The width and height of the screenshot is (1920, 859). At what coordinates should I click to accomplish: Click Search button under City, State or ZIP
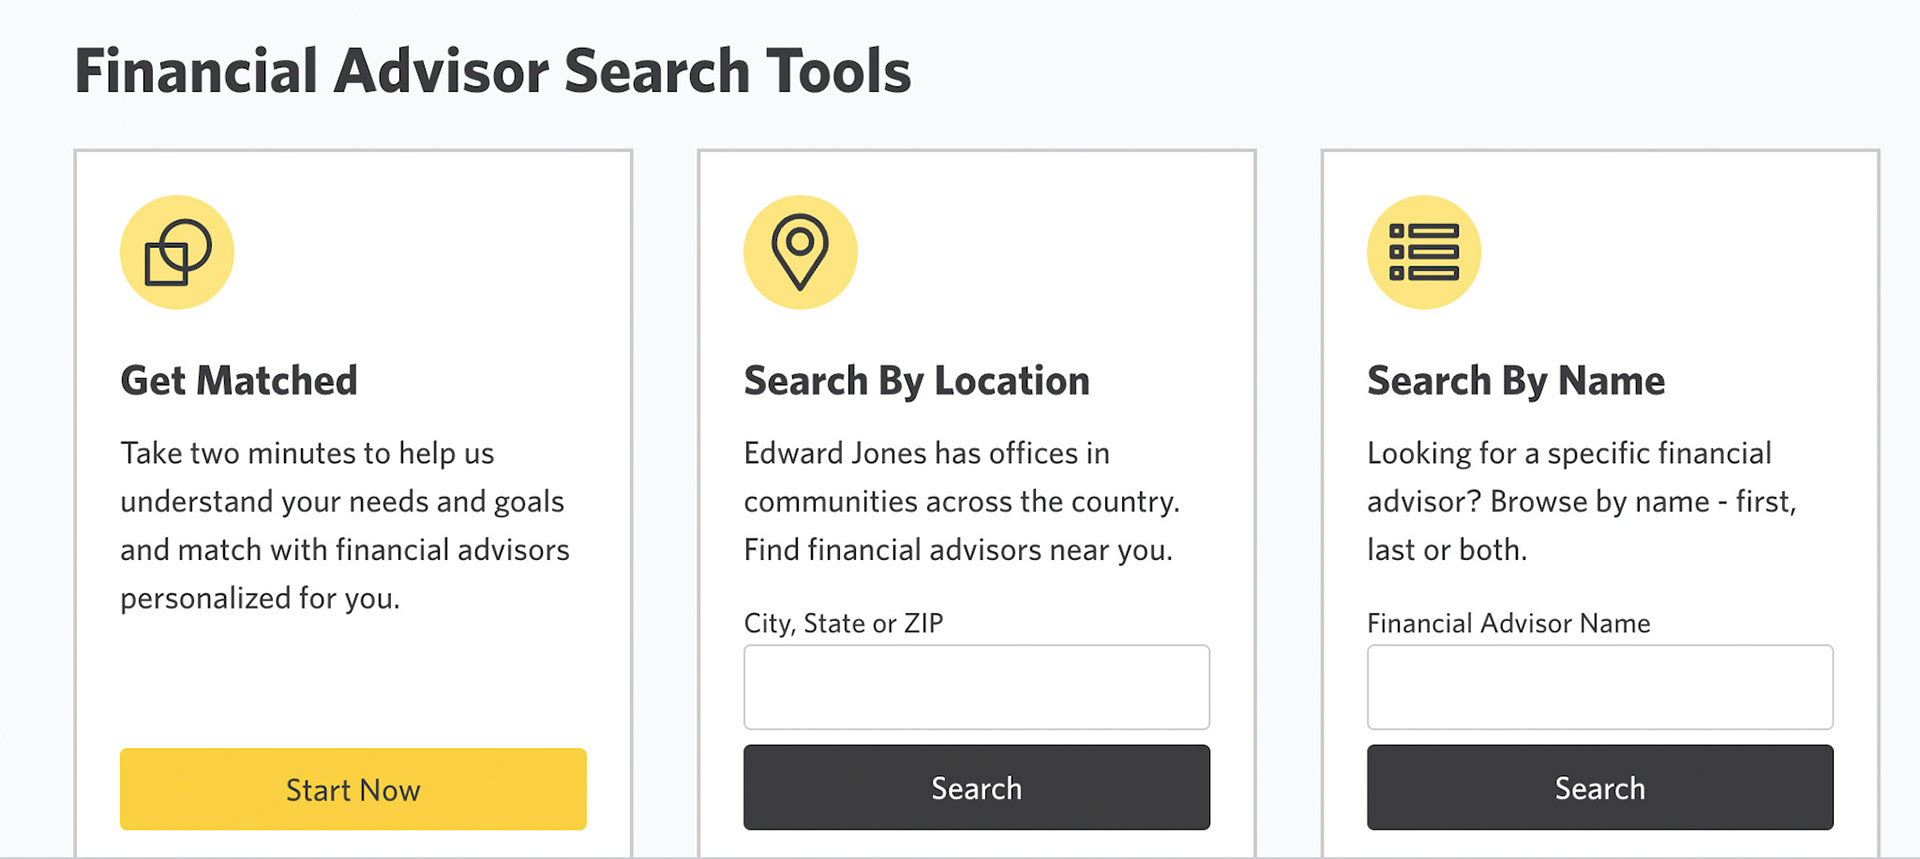point(976,788)
